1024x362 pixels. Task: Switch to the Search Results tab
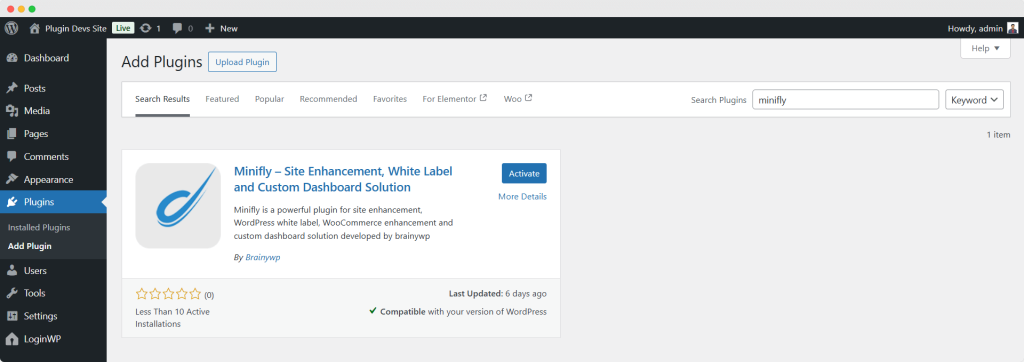click(163, 99)
